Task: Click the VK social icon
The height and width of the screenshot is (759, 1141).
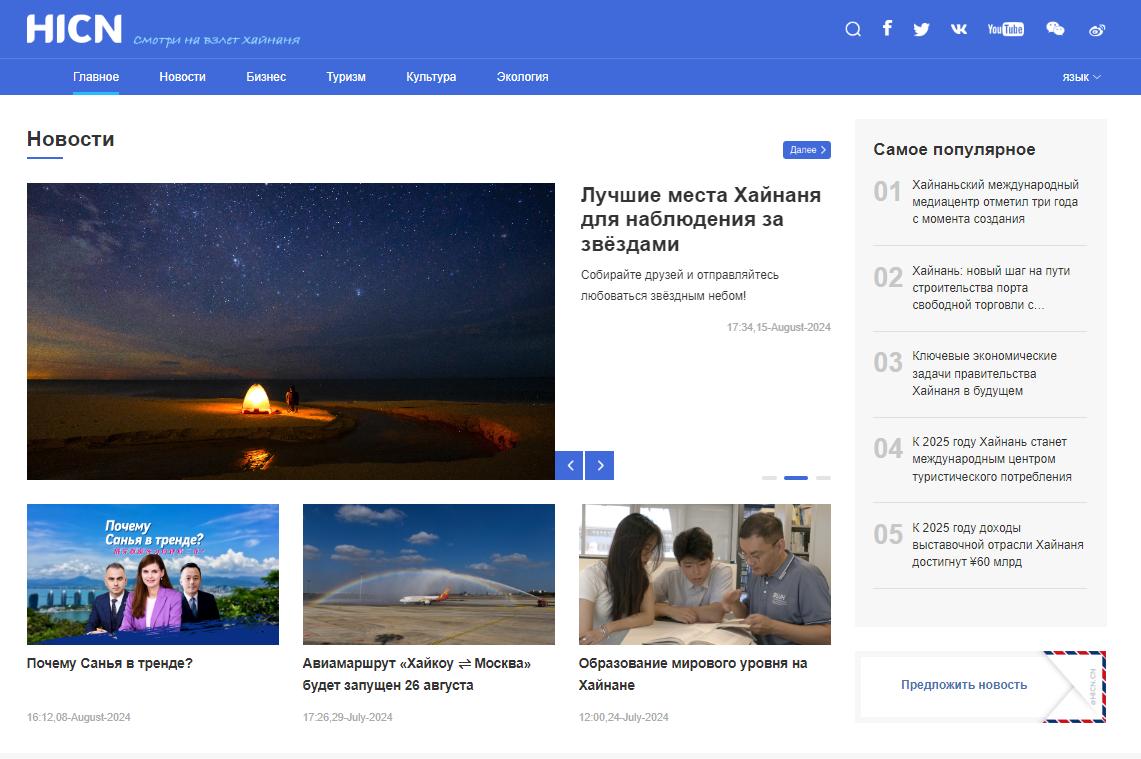Action: [x=959, y=29]
